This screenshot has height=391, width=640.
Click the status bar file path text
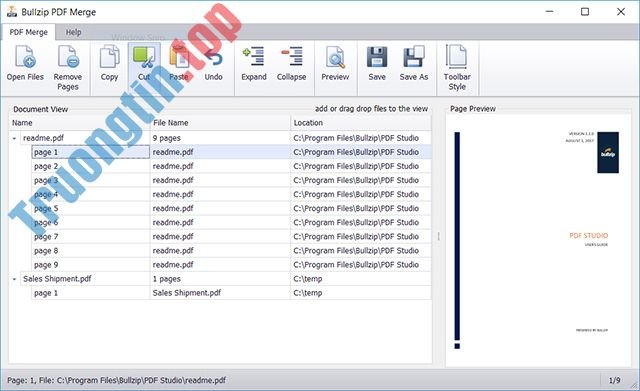click(116, 380)
